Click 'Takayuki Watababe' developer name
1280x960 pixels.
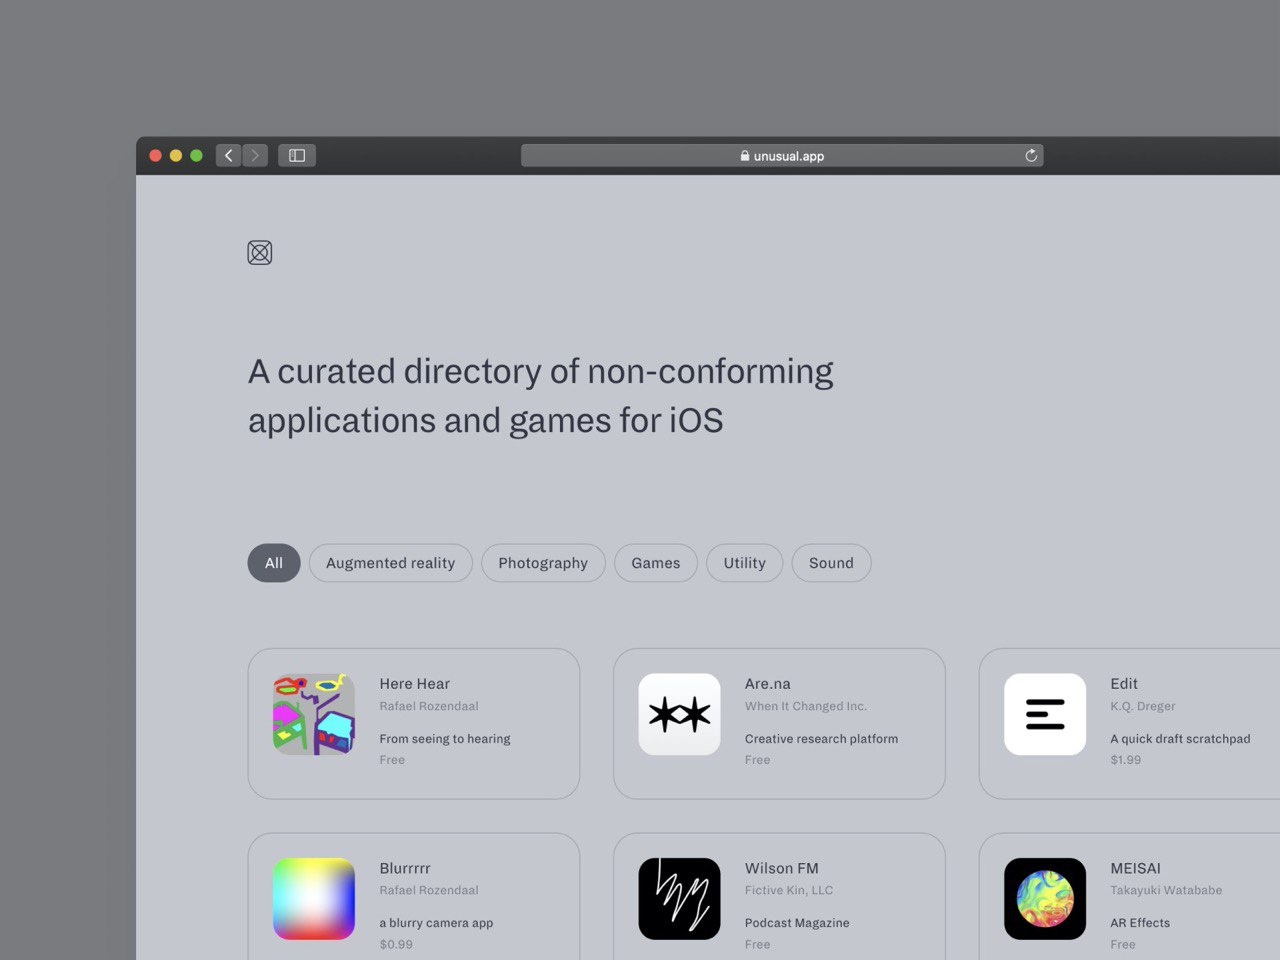tap(1166, 890)
